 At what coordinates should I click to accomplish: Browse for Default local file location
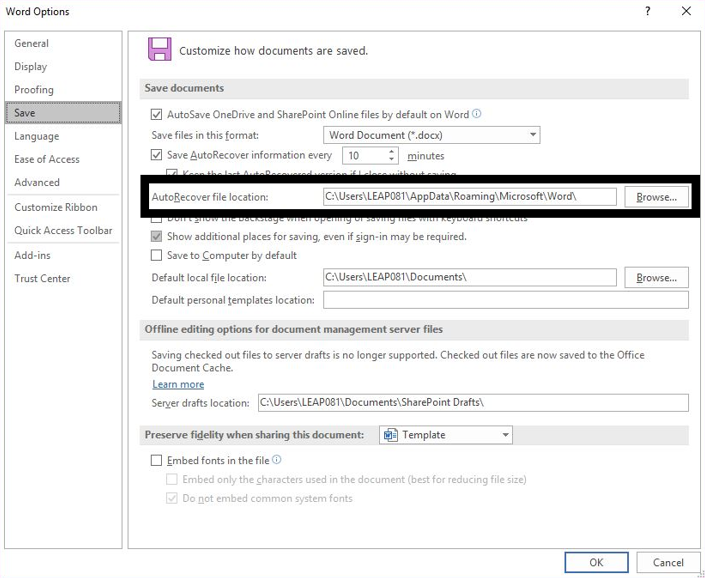pyautogui.click(x=656, y=277)
